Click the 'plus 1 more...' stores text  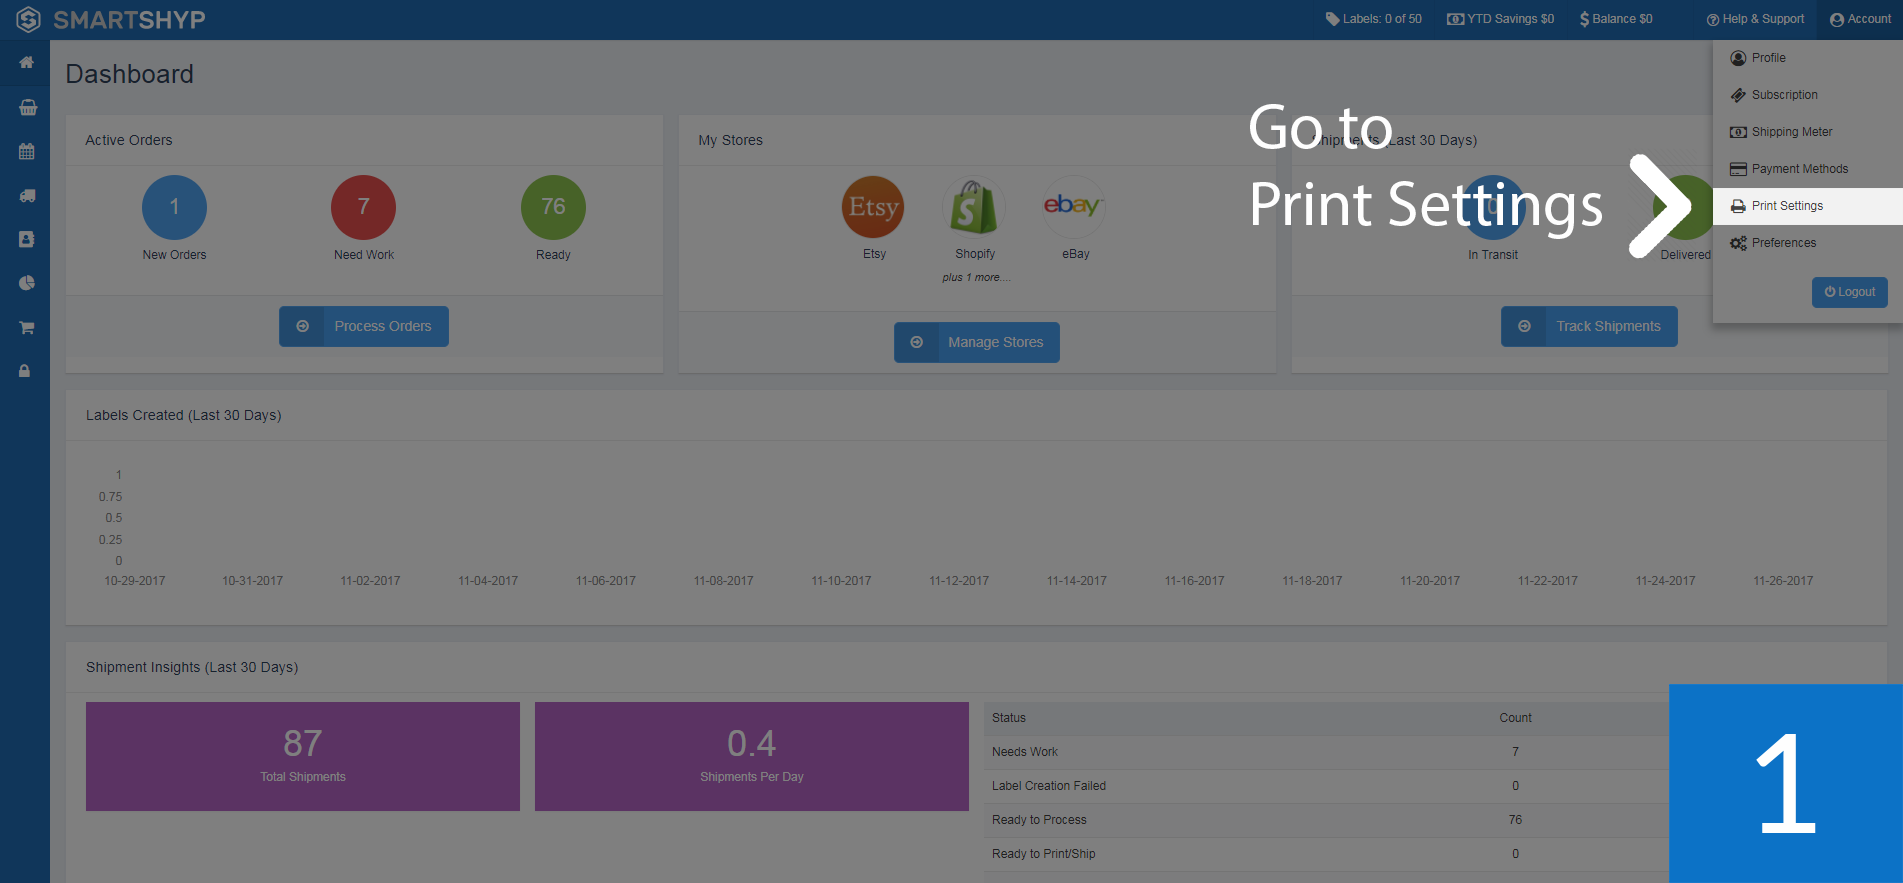[976, 277]
